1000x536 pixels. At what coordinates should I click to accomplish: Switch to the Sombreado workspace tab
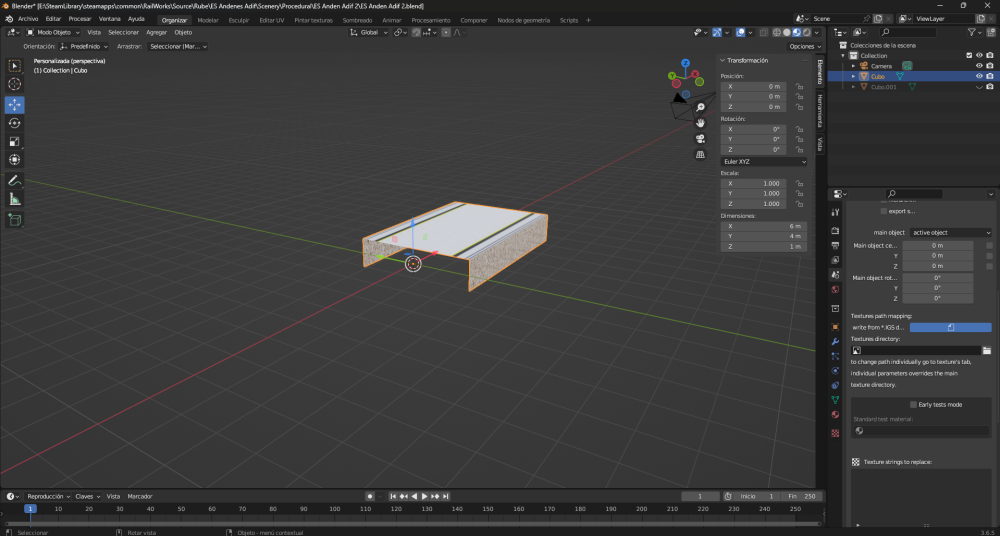tap(357, 20)
